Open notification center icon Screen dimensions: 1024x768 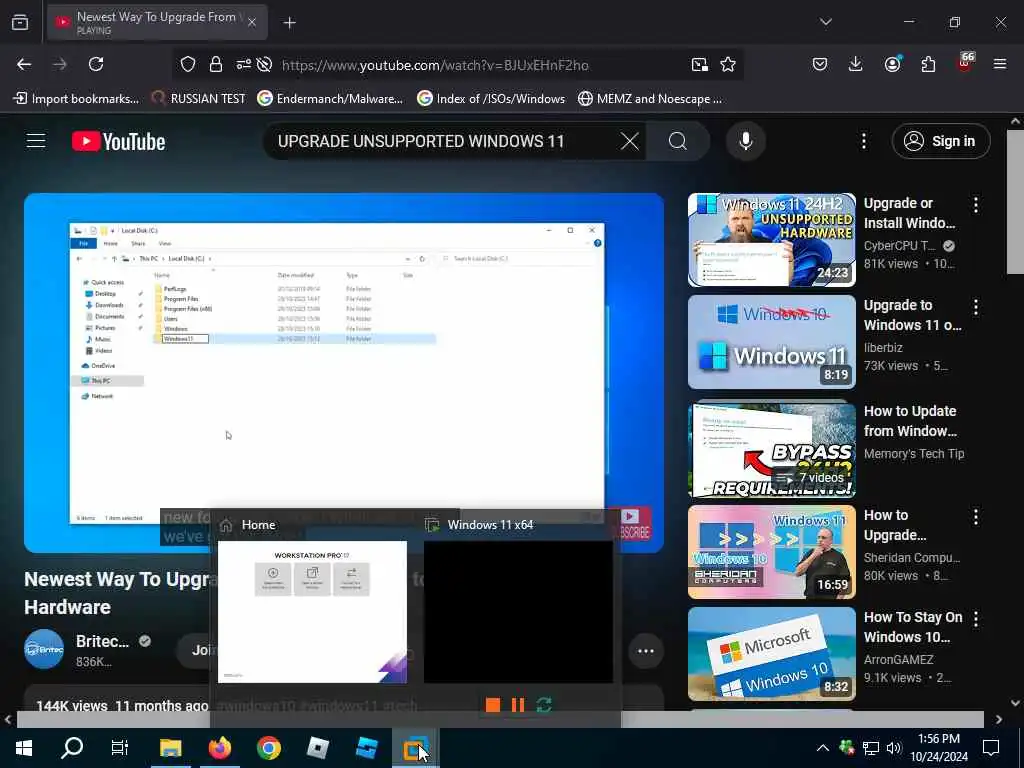991,748
